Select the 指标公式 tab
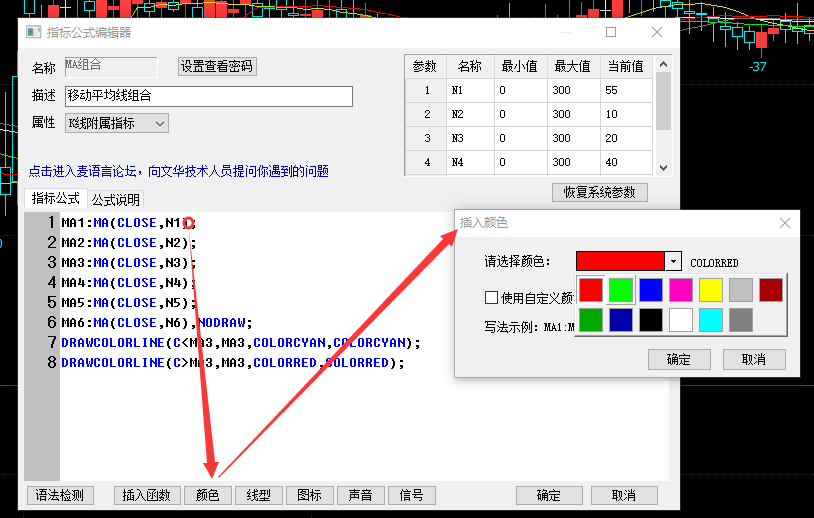 [55, 199]
